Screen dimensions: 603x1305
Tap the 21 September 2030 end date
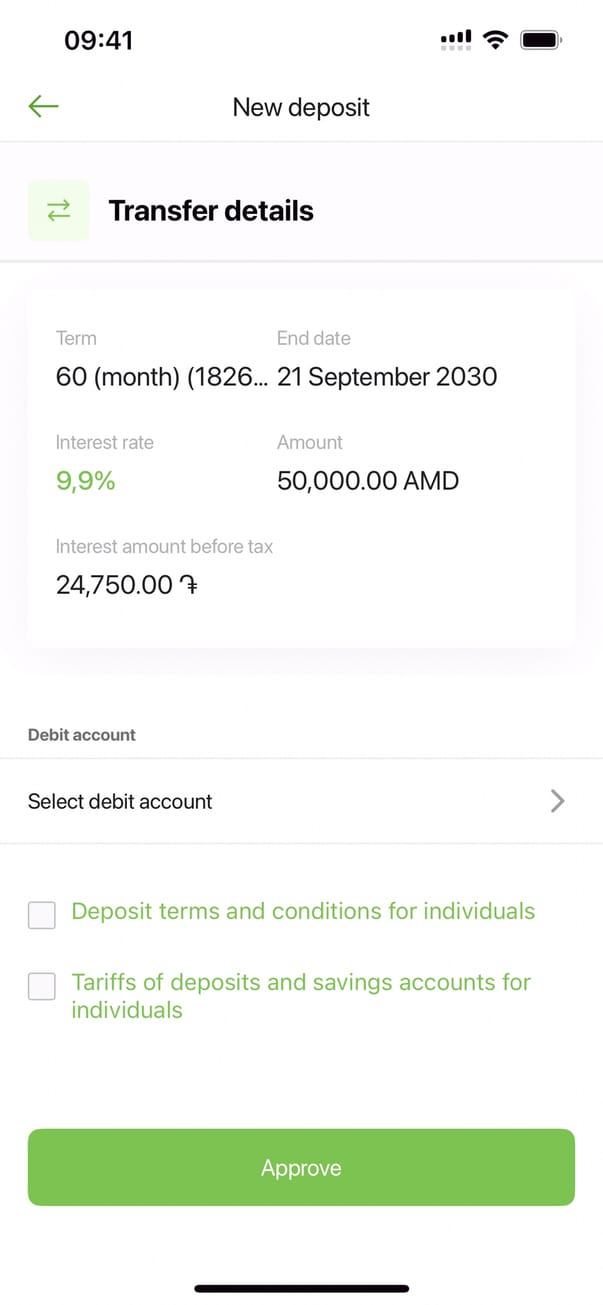pyautogui.click(x=387, y=377)
